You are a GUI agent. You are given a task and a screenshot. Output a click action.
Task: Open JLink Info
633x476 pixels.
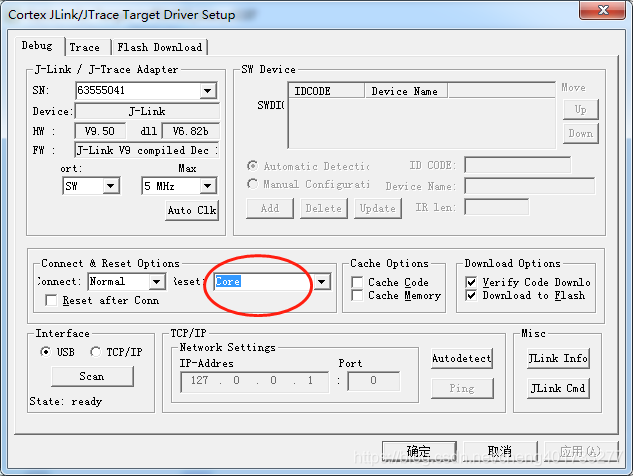[x=558, y=359]
